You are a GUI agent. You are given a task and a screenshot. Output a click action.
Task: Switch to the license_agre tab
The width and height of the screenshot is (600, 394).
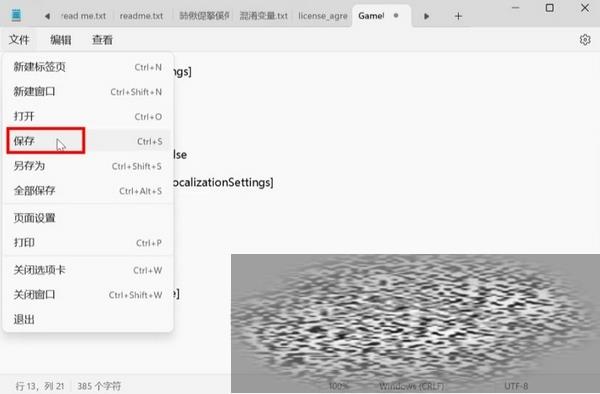(323, 16)
